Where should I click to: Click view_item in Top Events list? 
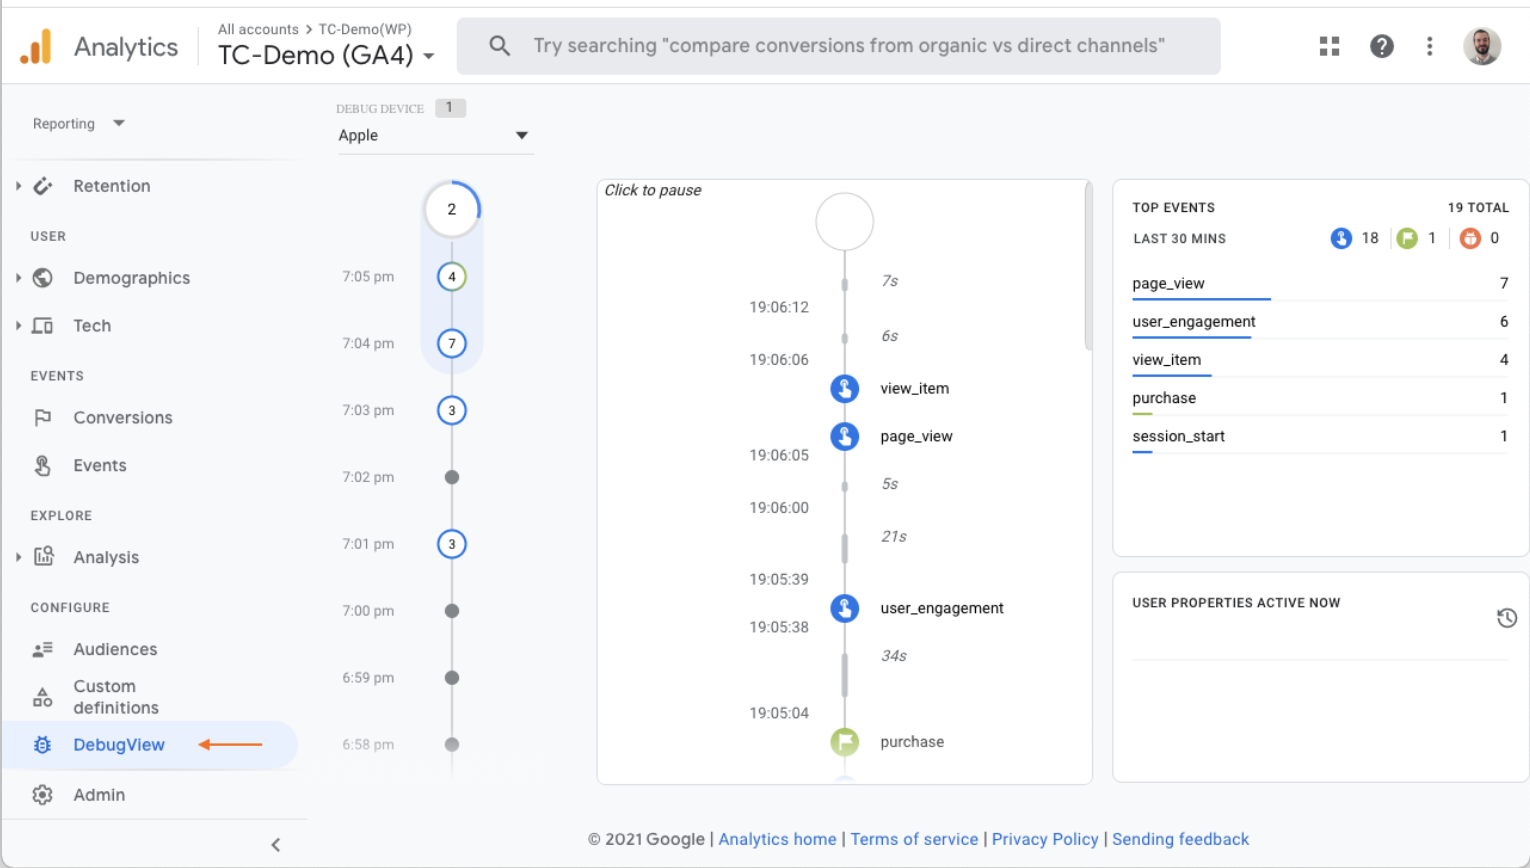point(1167,360)
